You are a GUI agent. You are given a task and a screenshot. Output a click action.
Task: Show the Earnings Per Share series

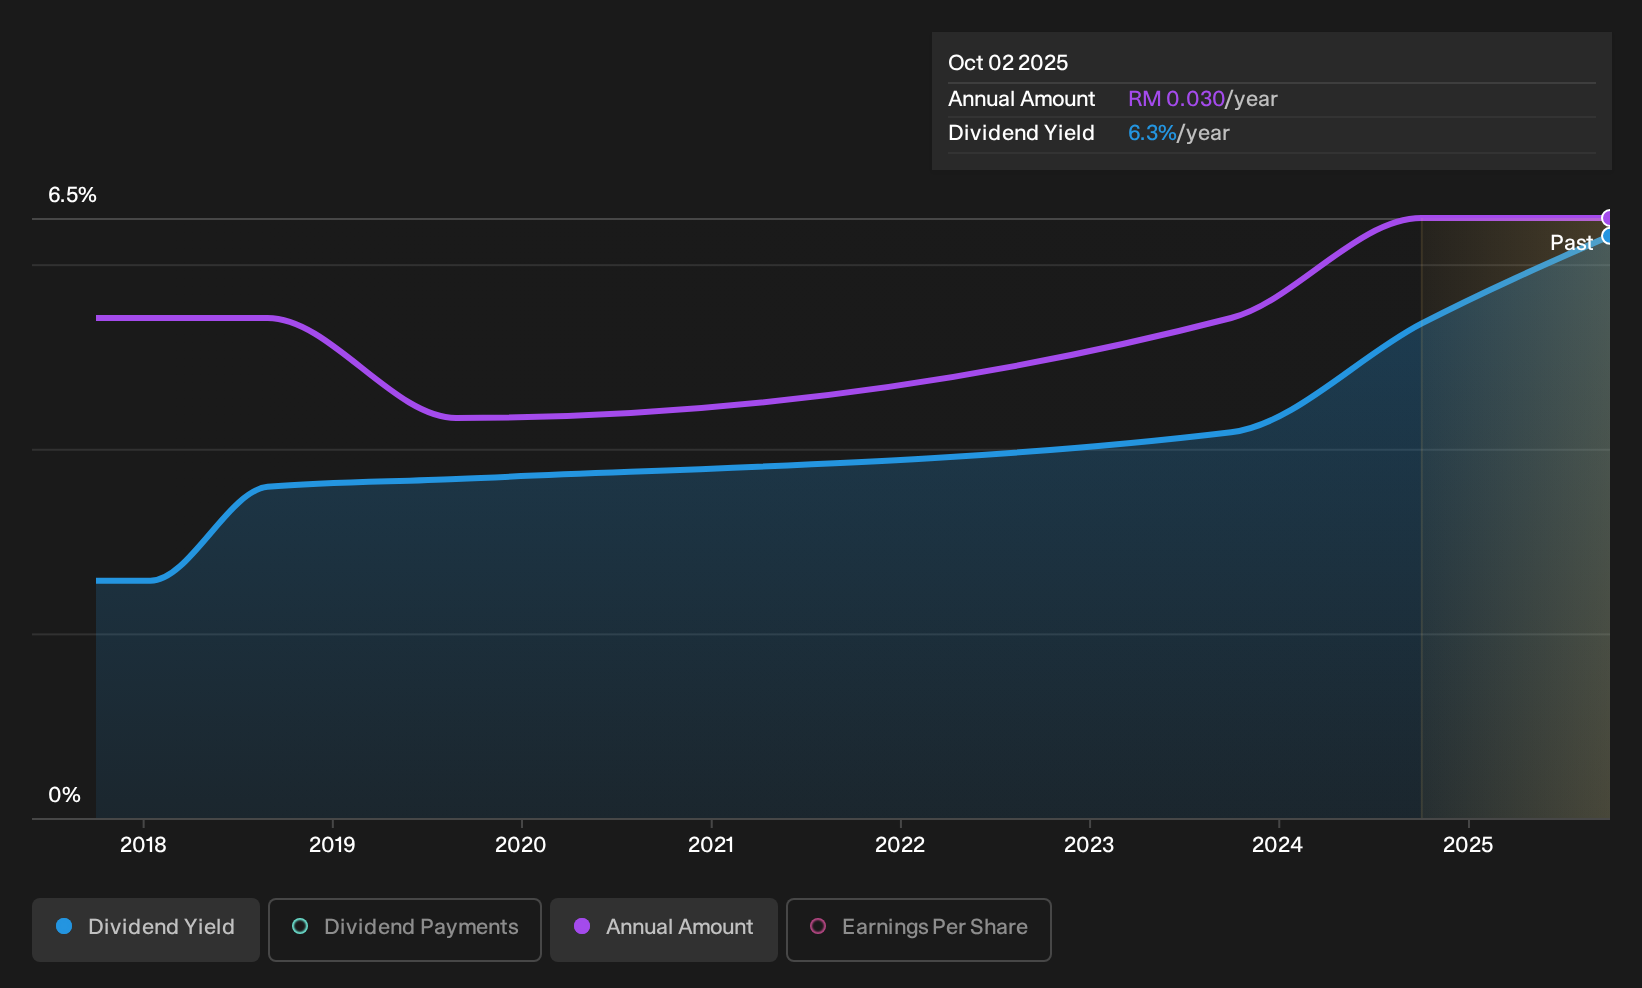(x=919, y=929)
